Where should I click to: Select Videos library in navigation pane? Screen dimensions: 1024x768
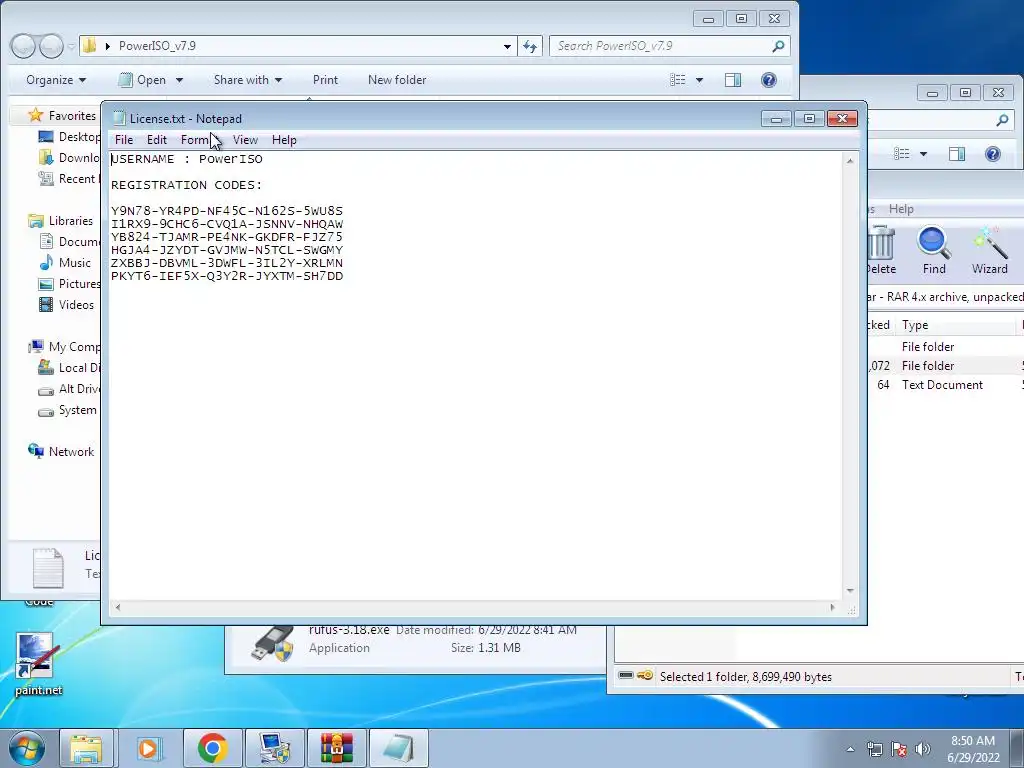(67, 304)
